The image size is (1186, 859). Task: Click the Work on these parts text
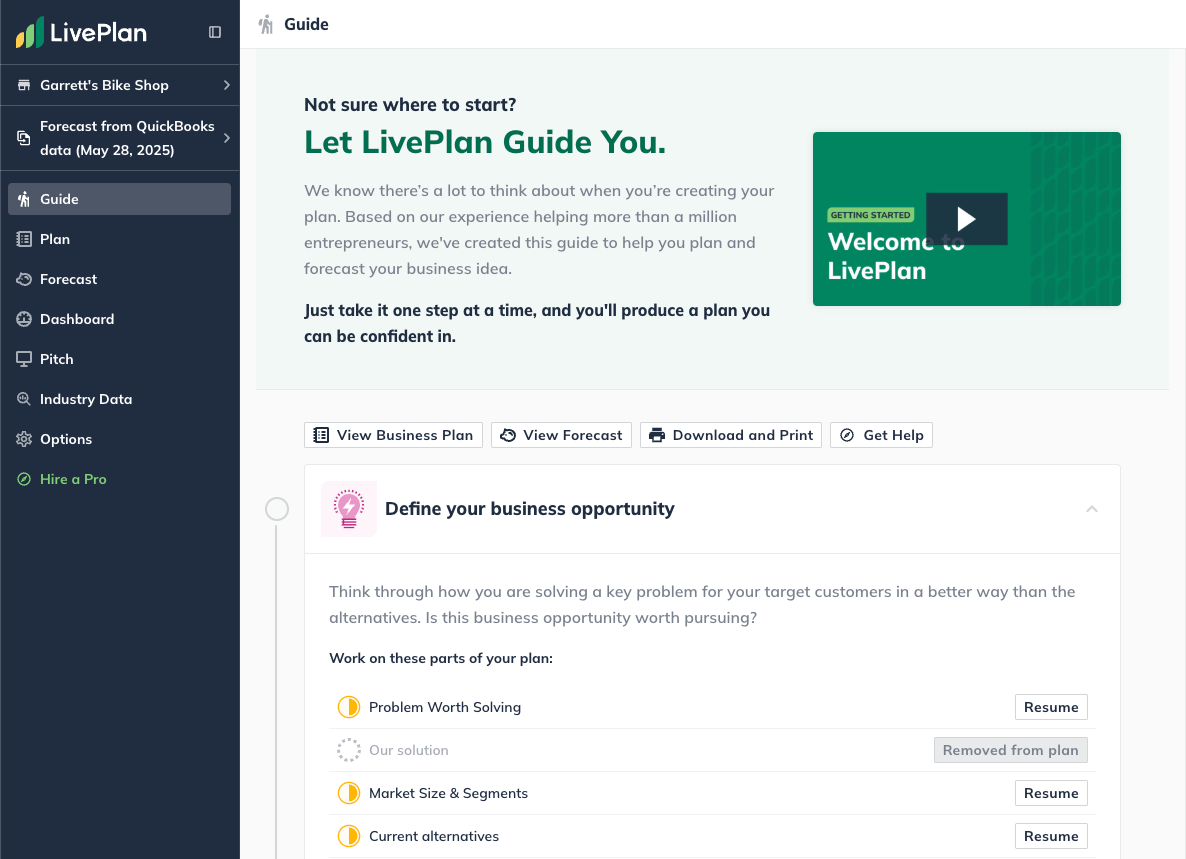pyautogui.click(x=441, y=658)
